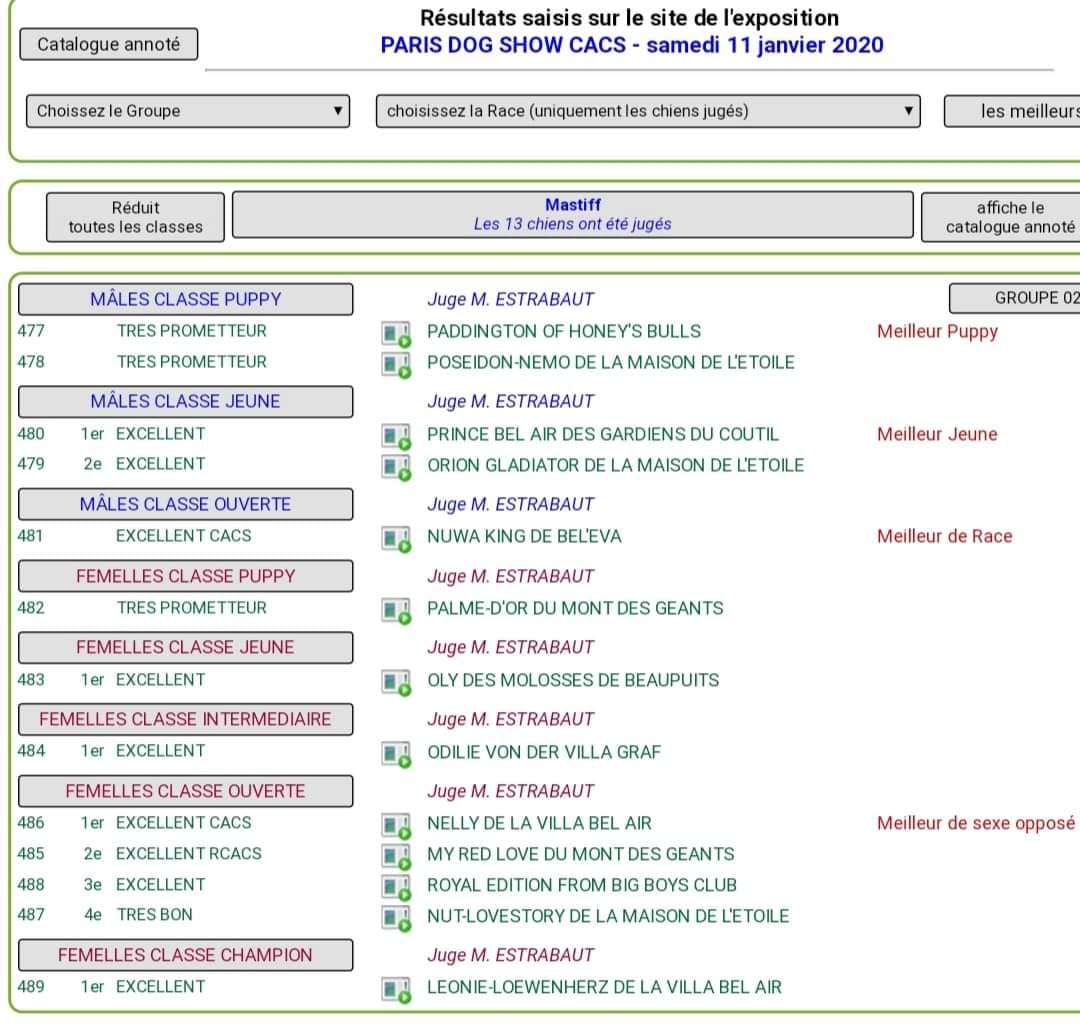Click the 'Meilleur de Race' award label
Screen dimensions: 1080x1031
(945, 537)
